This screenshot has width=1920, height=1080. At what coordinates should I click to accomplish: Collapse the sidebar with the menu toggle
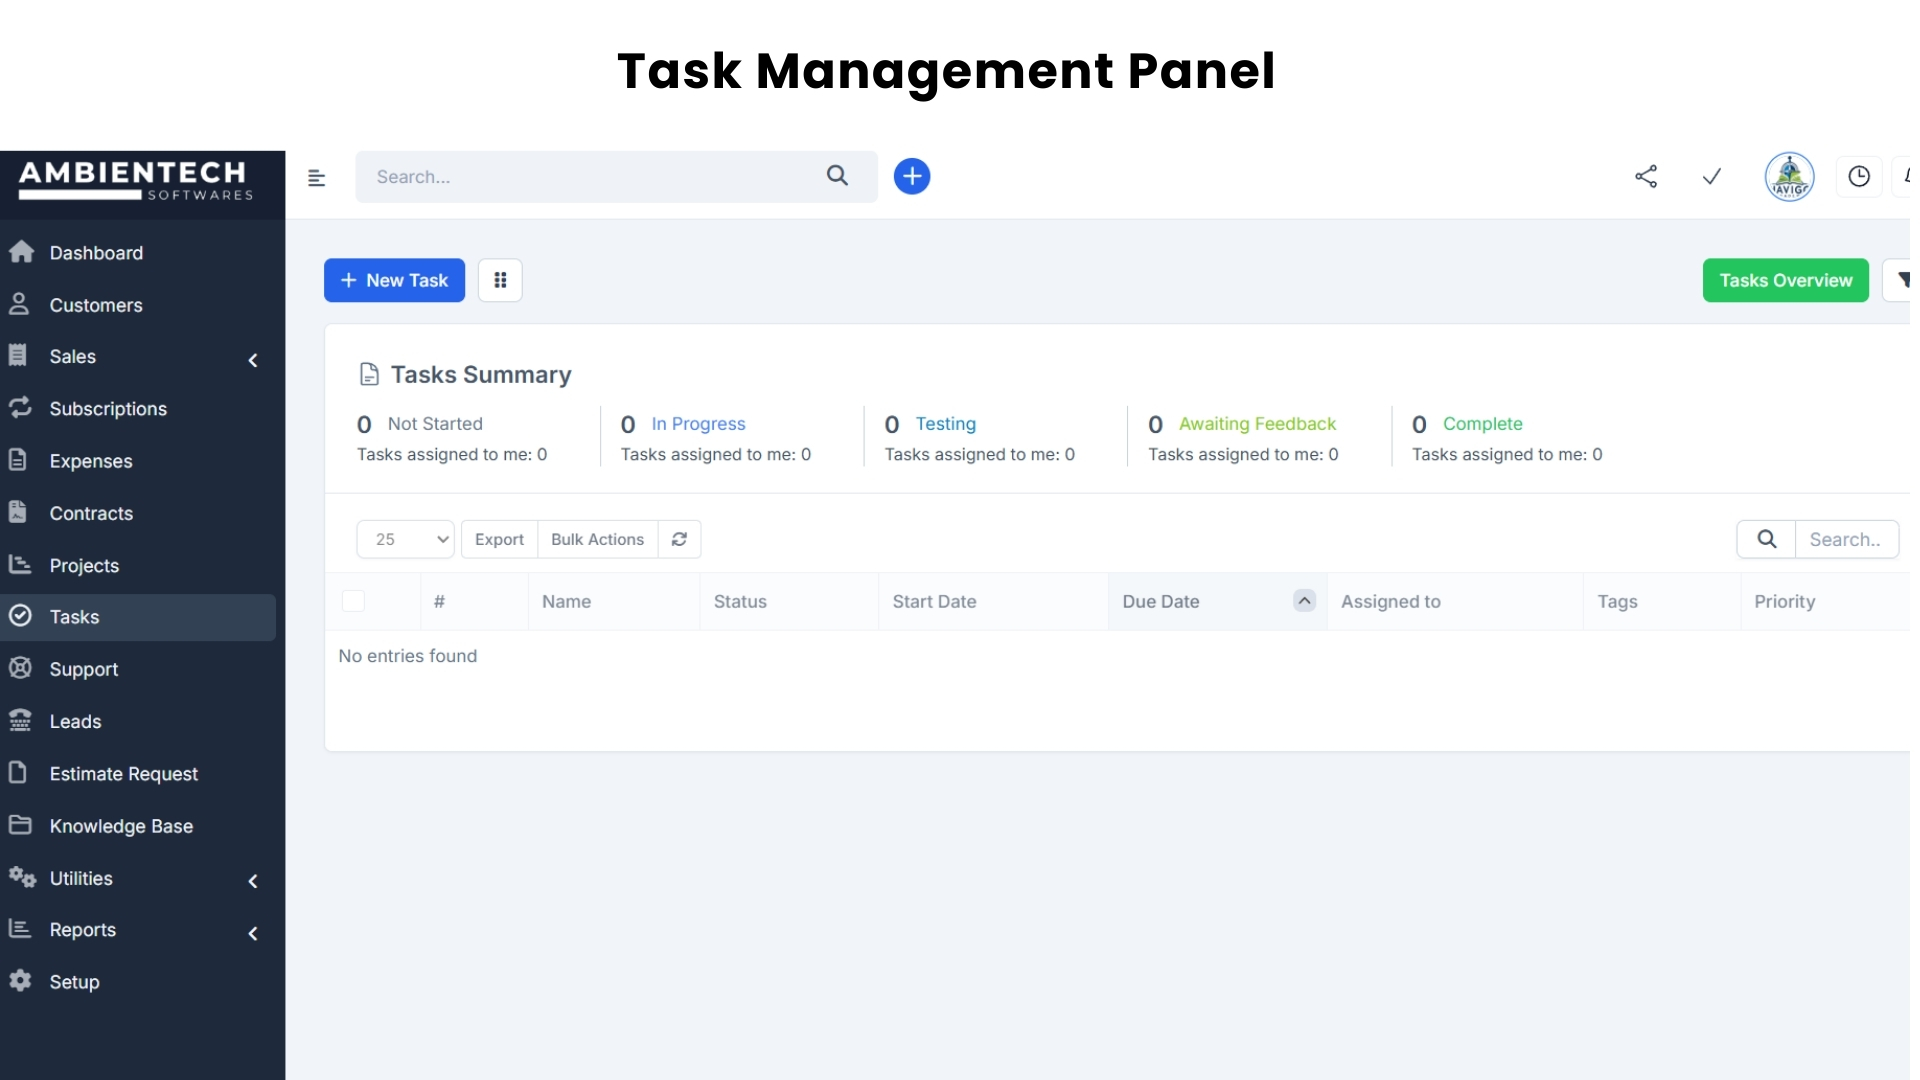317,177
